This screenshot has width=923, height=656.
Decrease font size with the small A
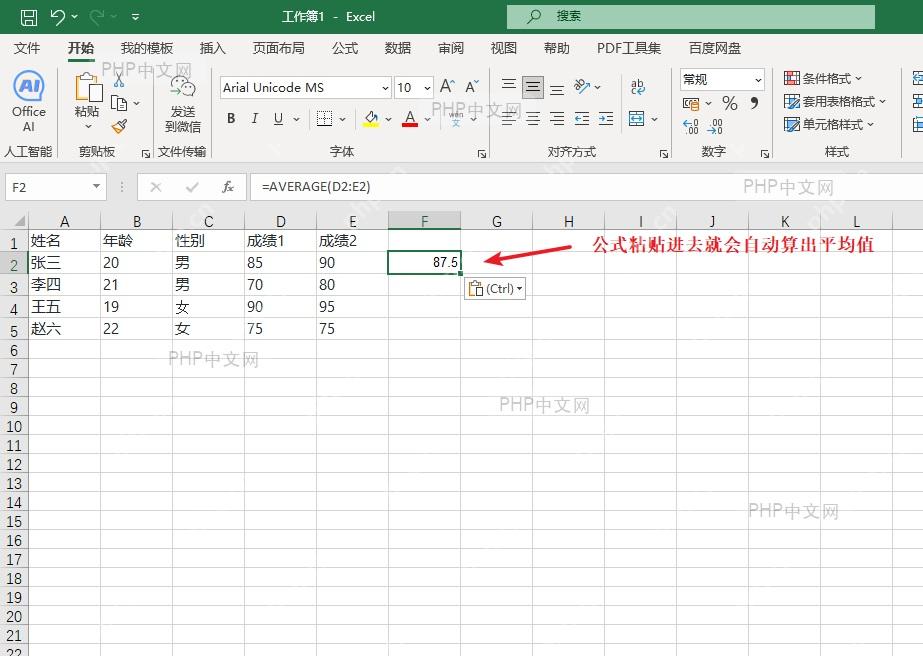pyautogui.click(x=472, y=87)
